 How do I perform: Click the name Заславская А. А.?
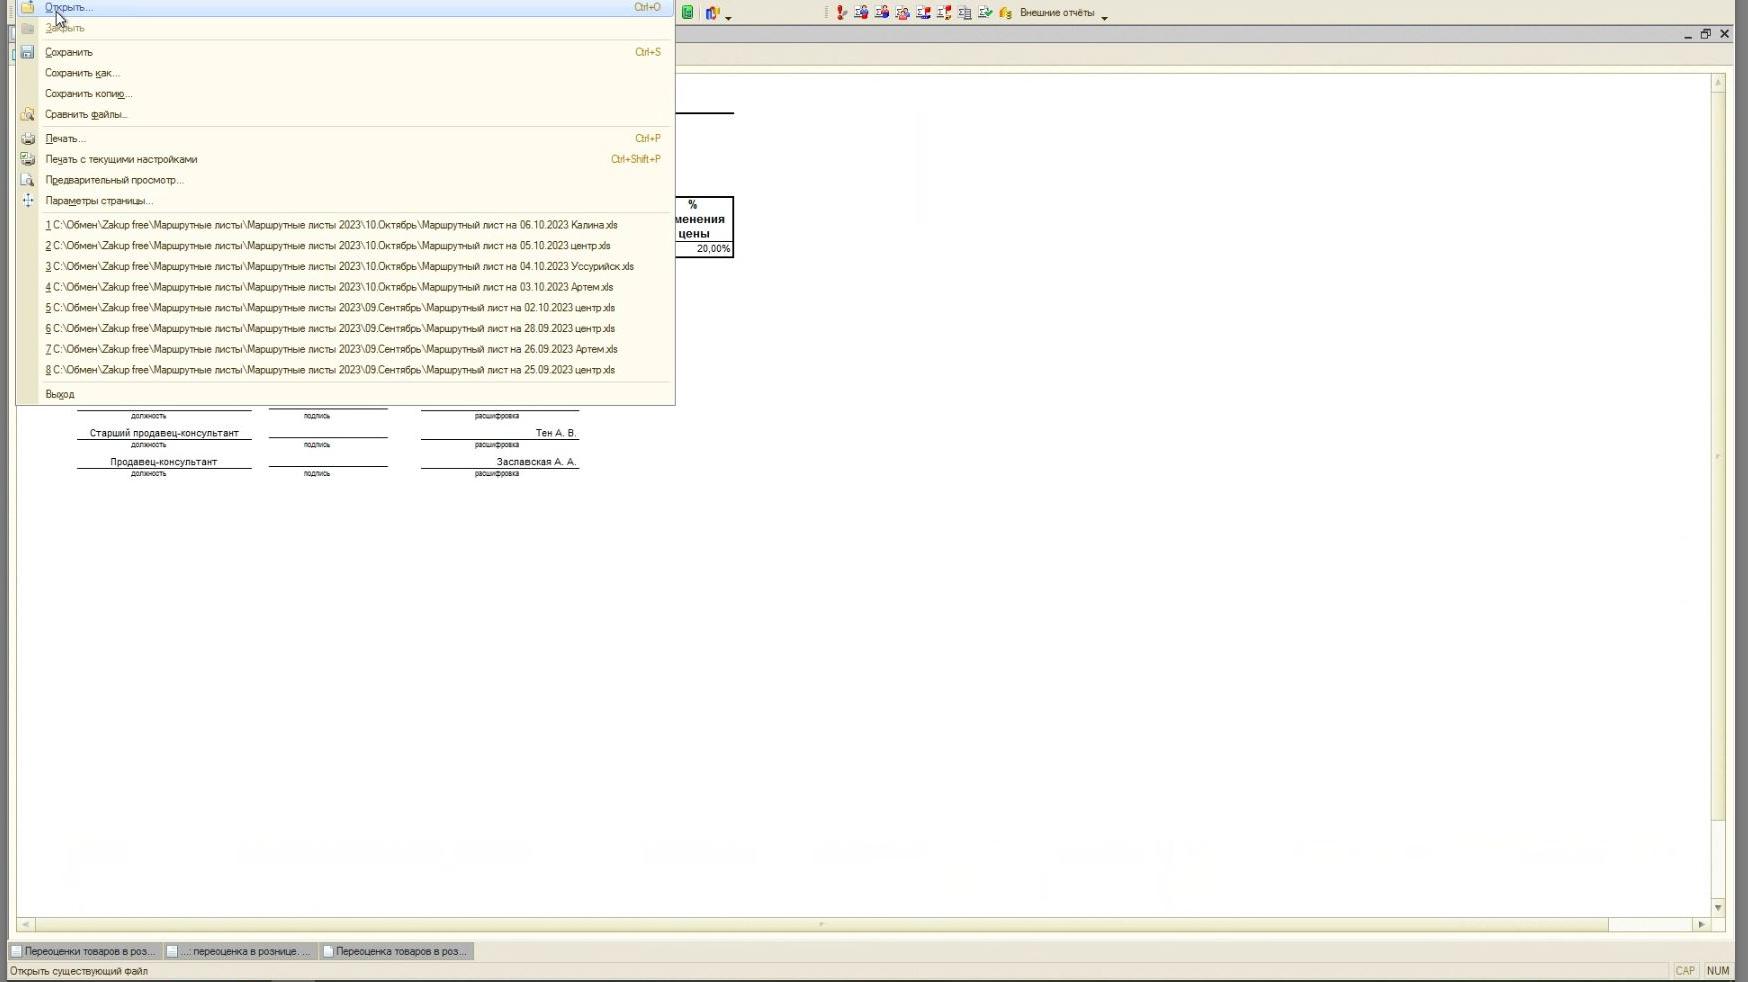(x=536, y=462)
